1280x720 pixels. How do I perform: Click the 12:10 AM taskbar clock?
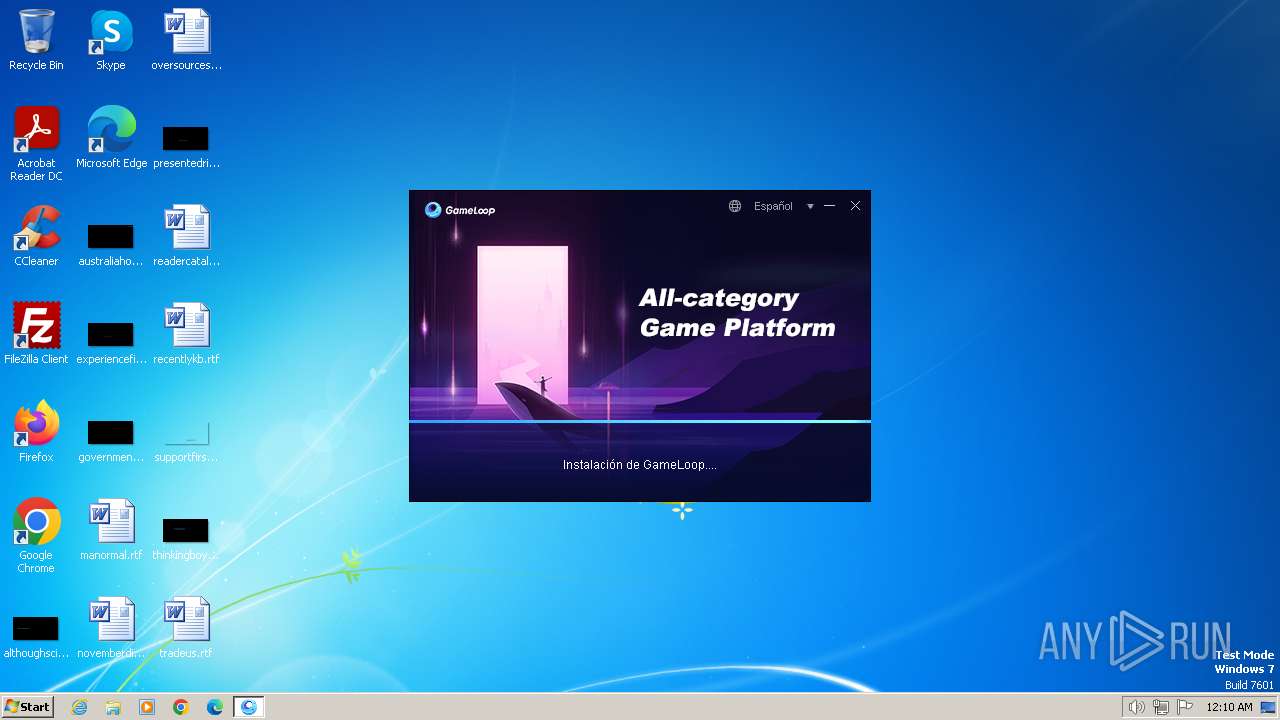click(1229, 707)
